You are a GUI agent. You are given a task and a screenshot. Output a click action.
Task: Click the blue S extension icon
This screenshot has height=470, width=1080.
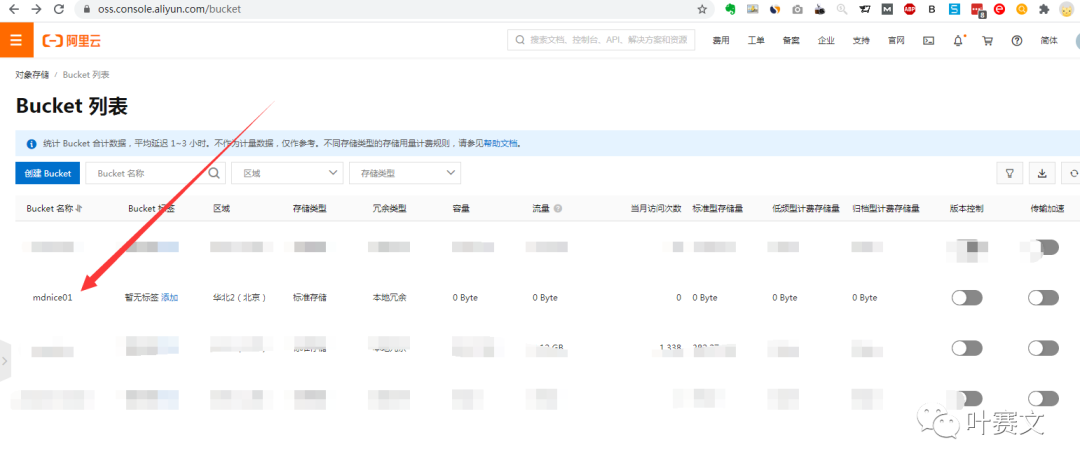(x=954, y=10)
